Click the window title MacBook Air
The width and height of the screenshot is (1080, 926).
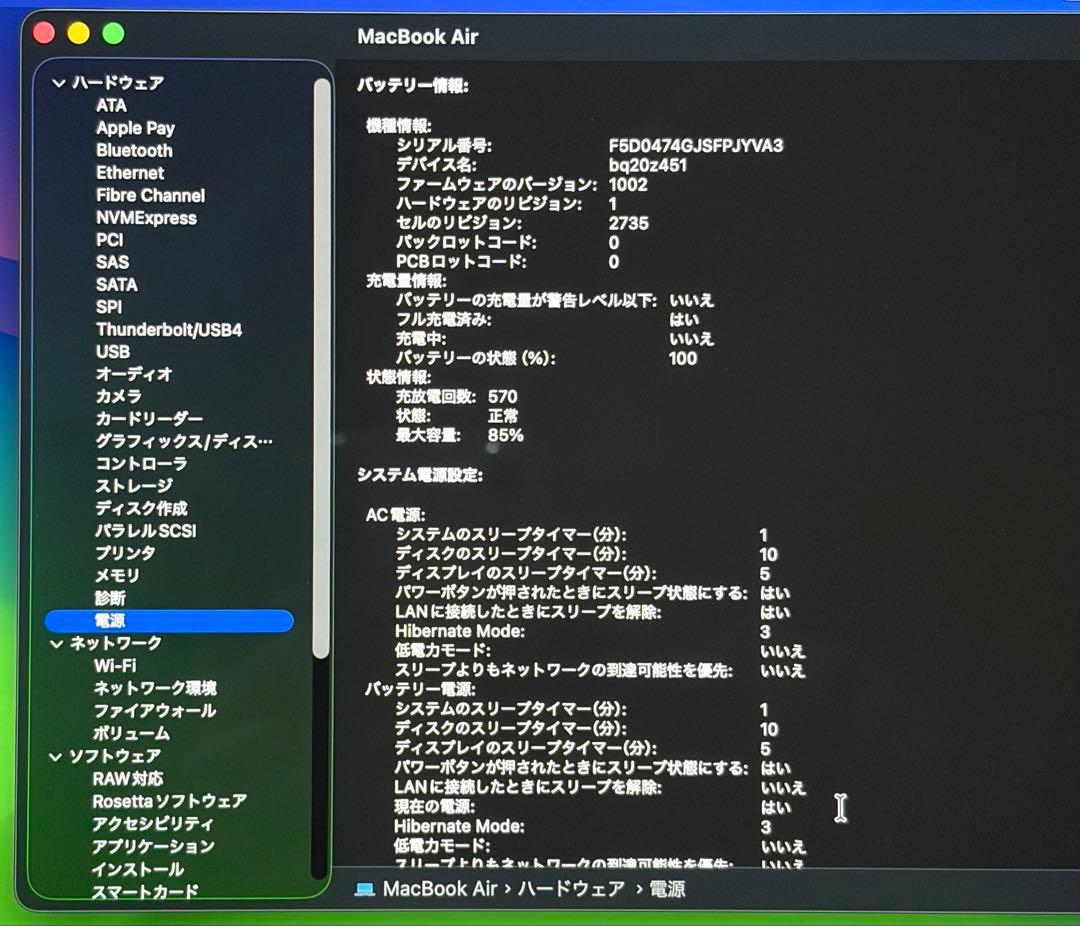point(417,37)
